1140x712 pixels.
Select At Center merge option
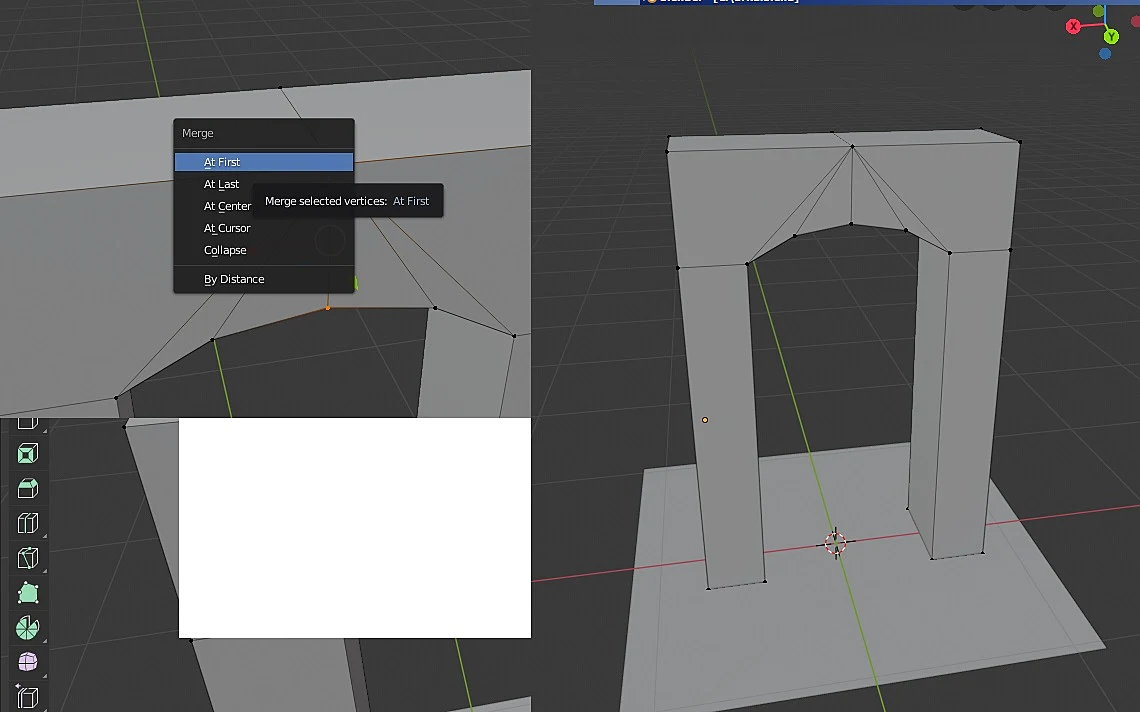(228, 206)
